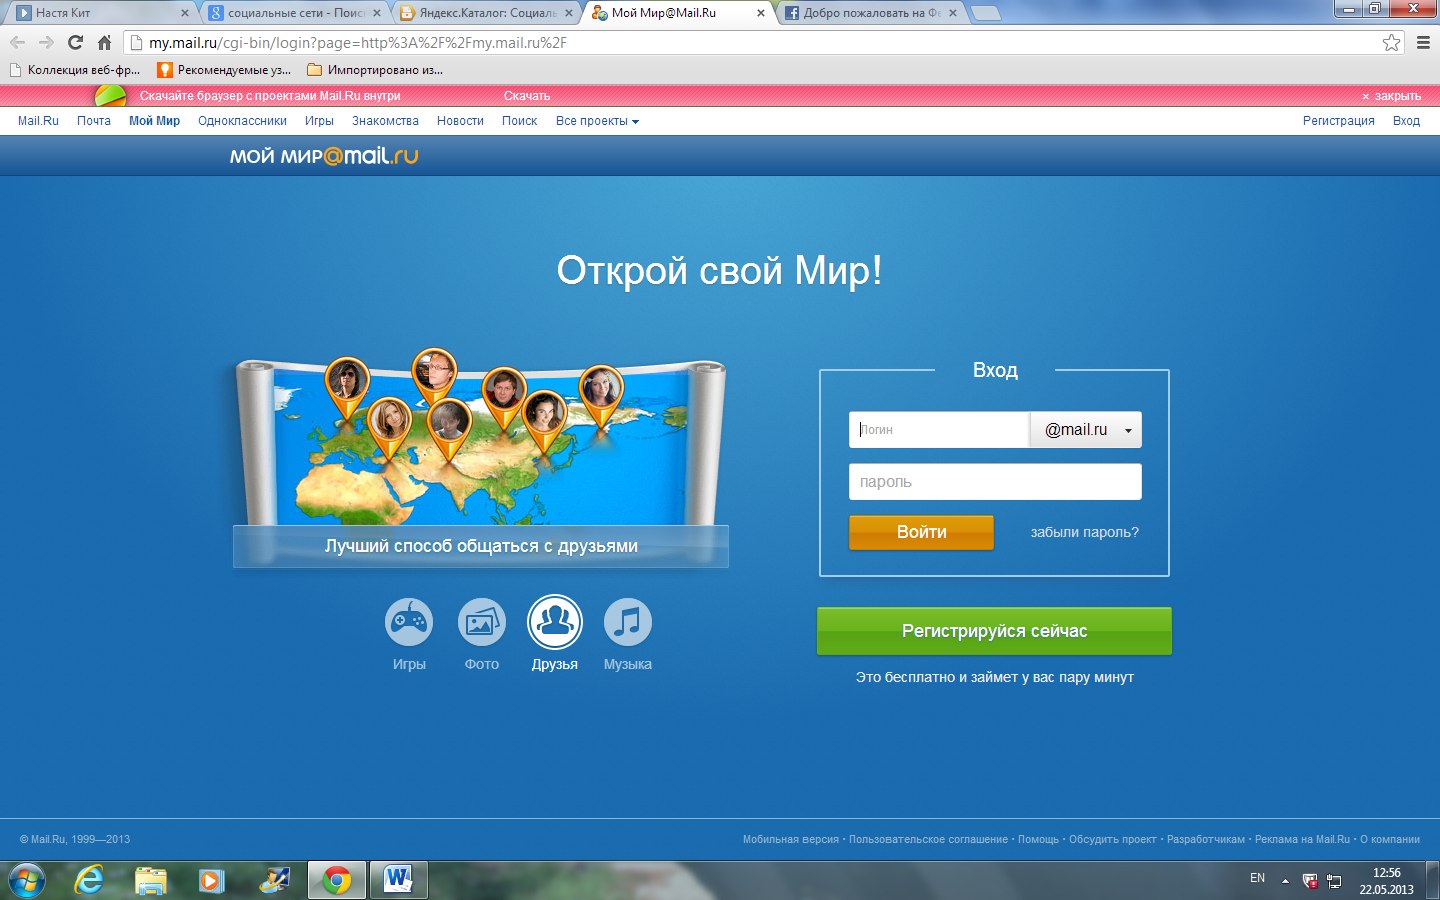Click 'Скачать' in the promo banner

click(x=527, y=96)
